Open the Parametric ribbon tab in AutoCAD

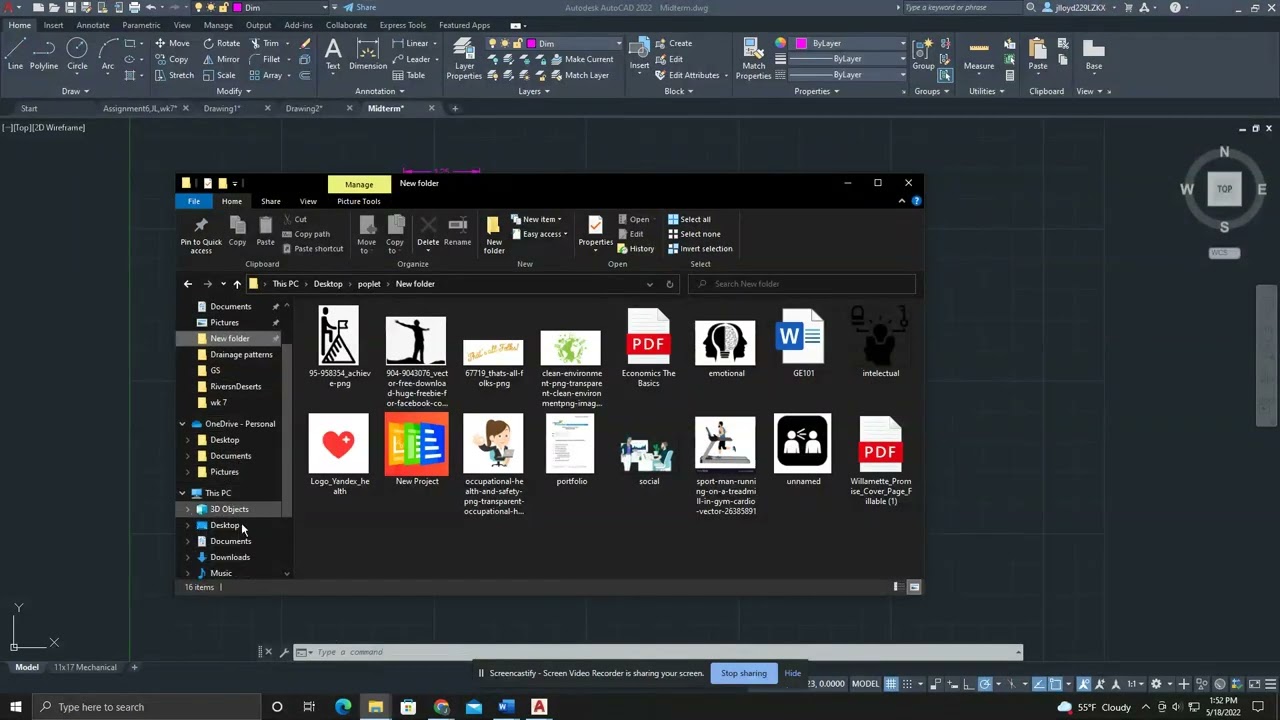141,25
